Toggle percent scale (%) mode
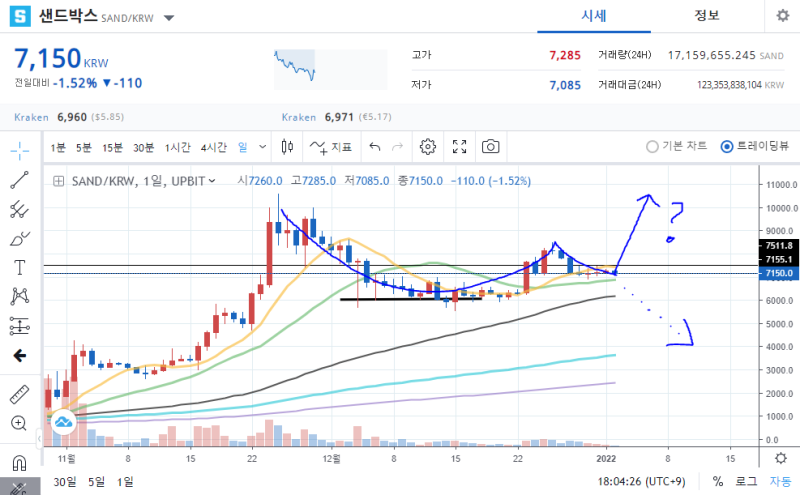 pos(718,481)
